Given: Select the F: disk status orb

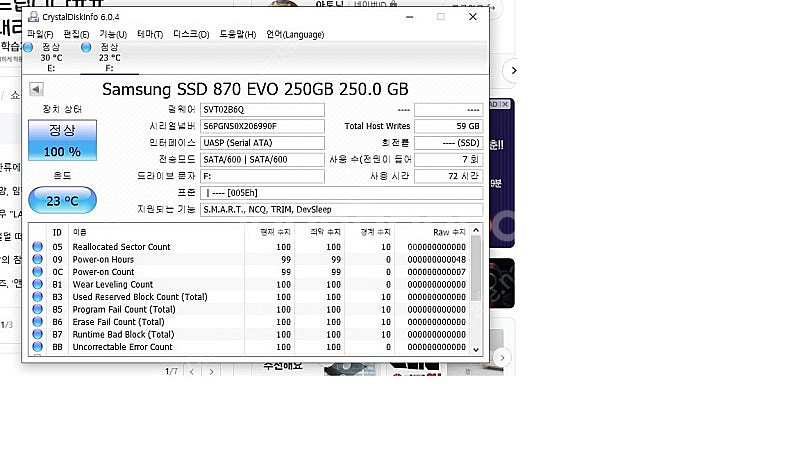Looking at the screenshot, I should point(86,47).
